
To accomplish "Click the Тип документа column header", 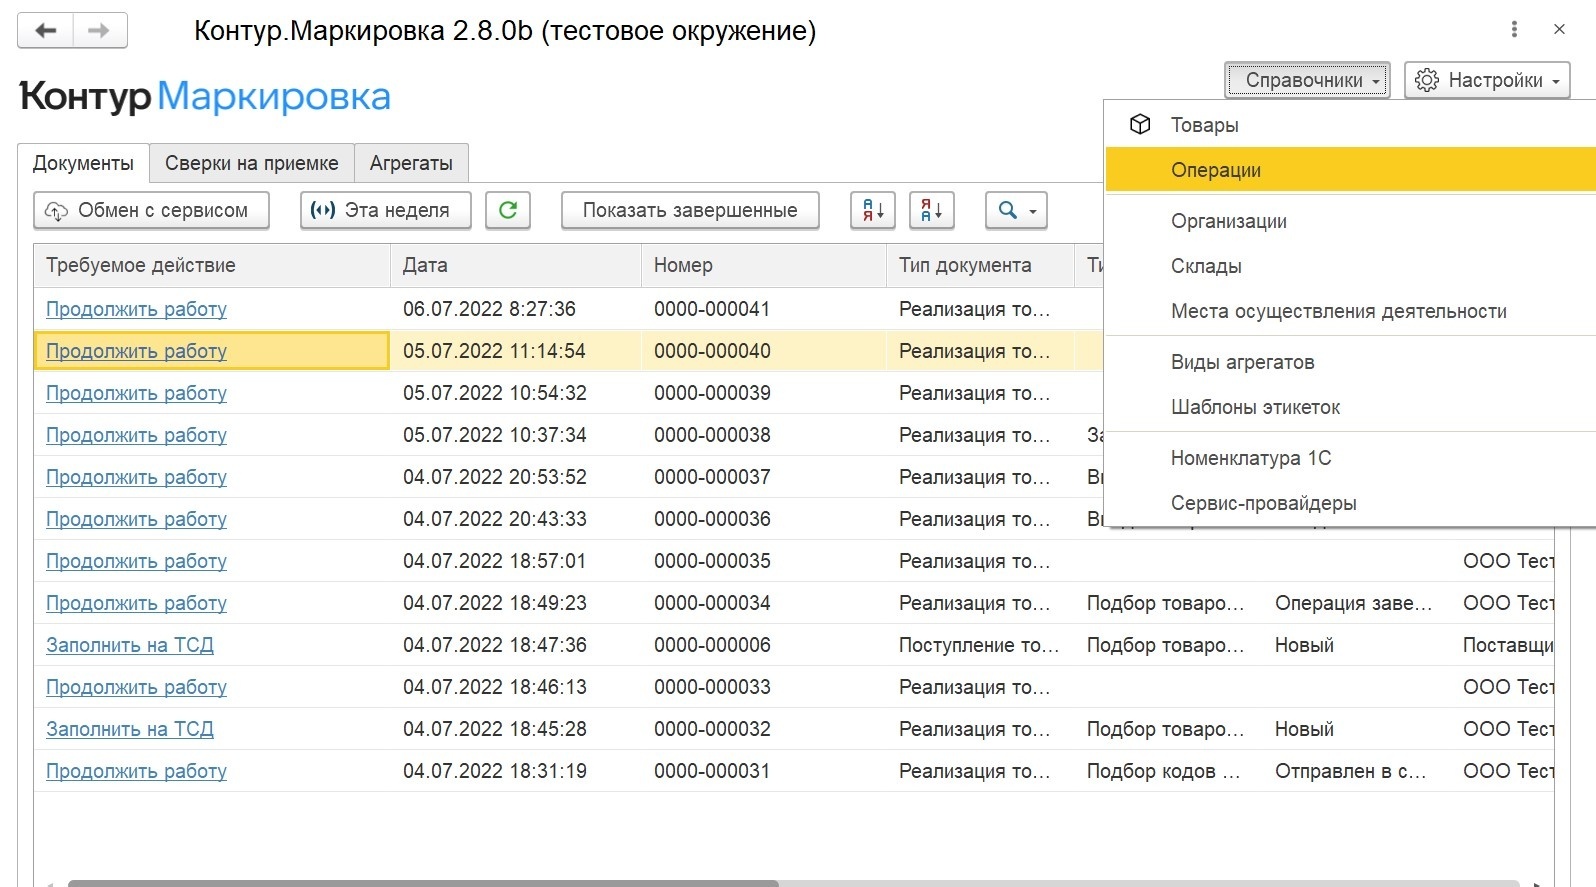I will click(x=980, y=265).
